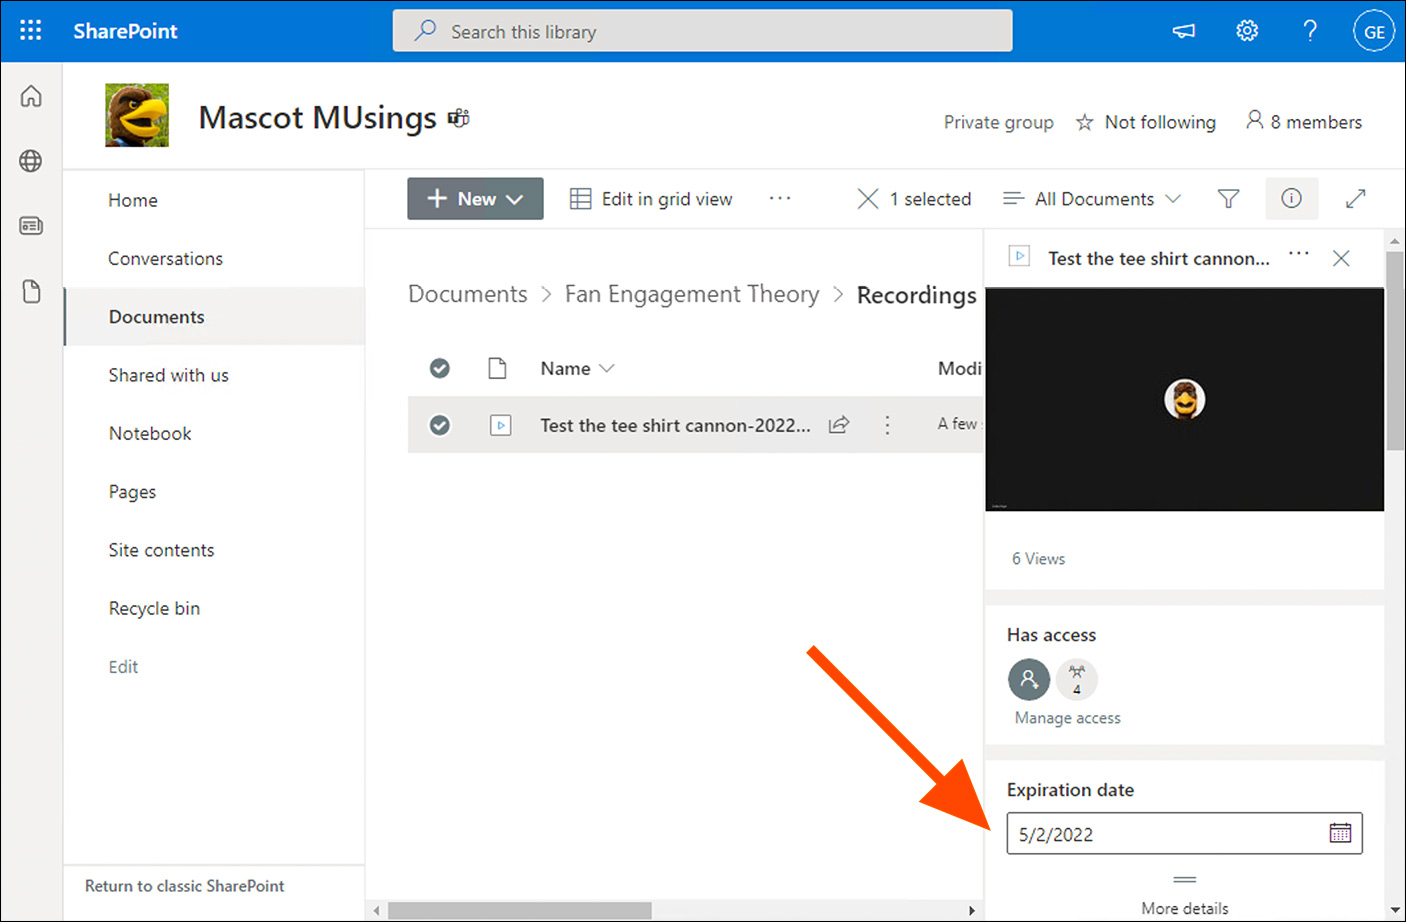Image resolution: width=1406 pixels, height=922 pixels.
Task: Click the expand content full-screen icon
Action: pos(1355,199)
